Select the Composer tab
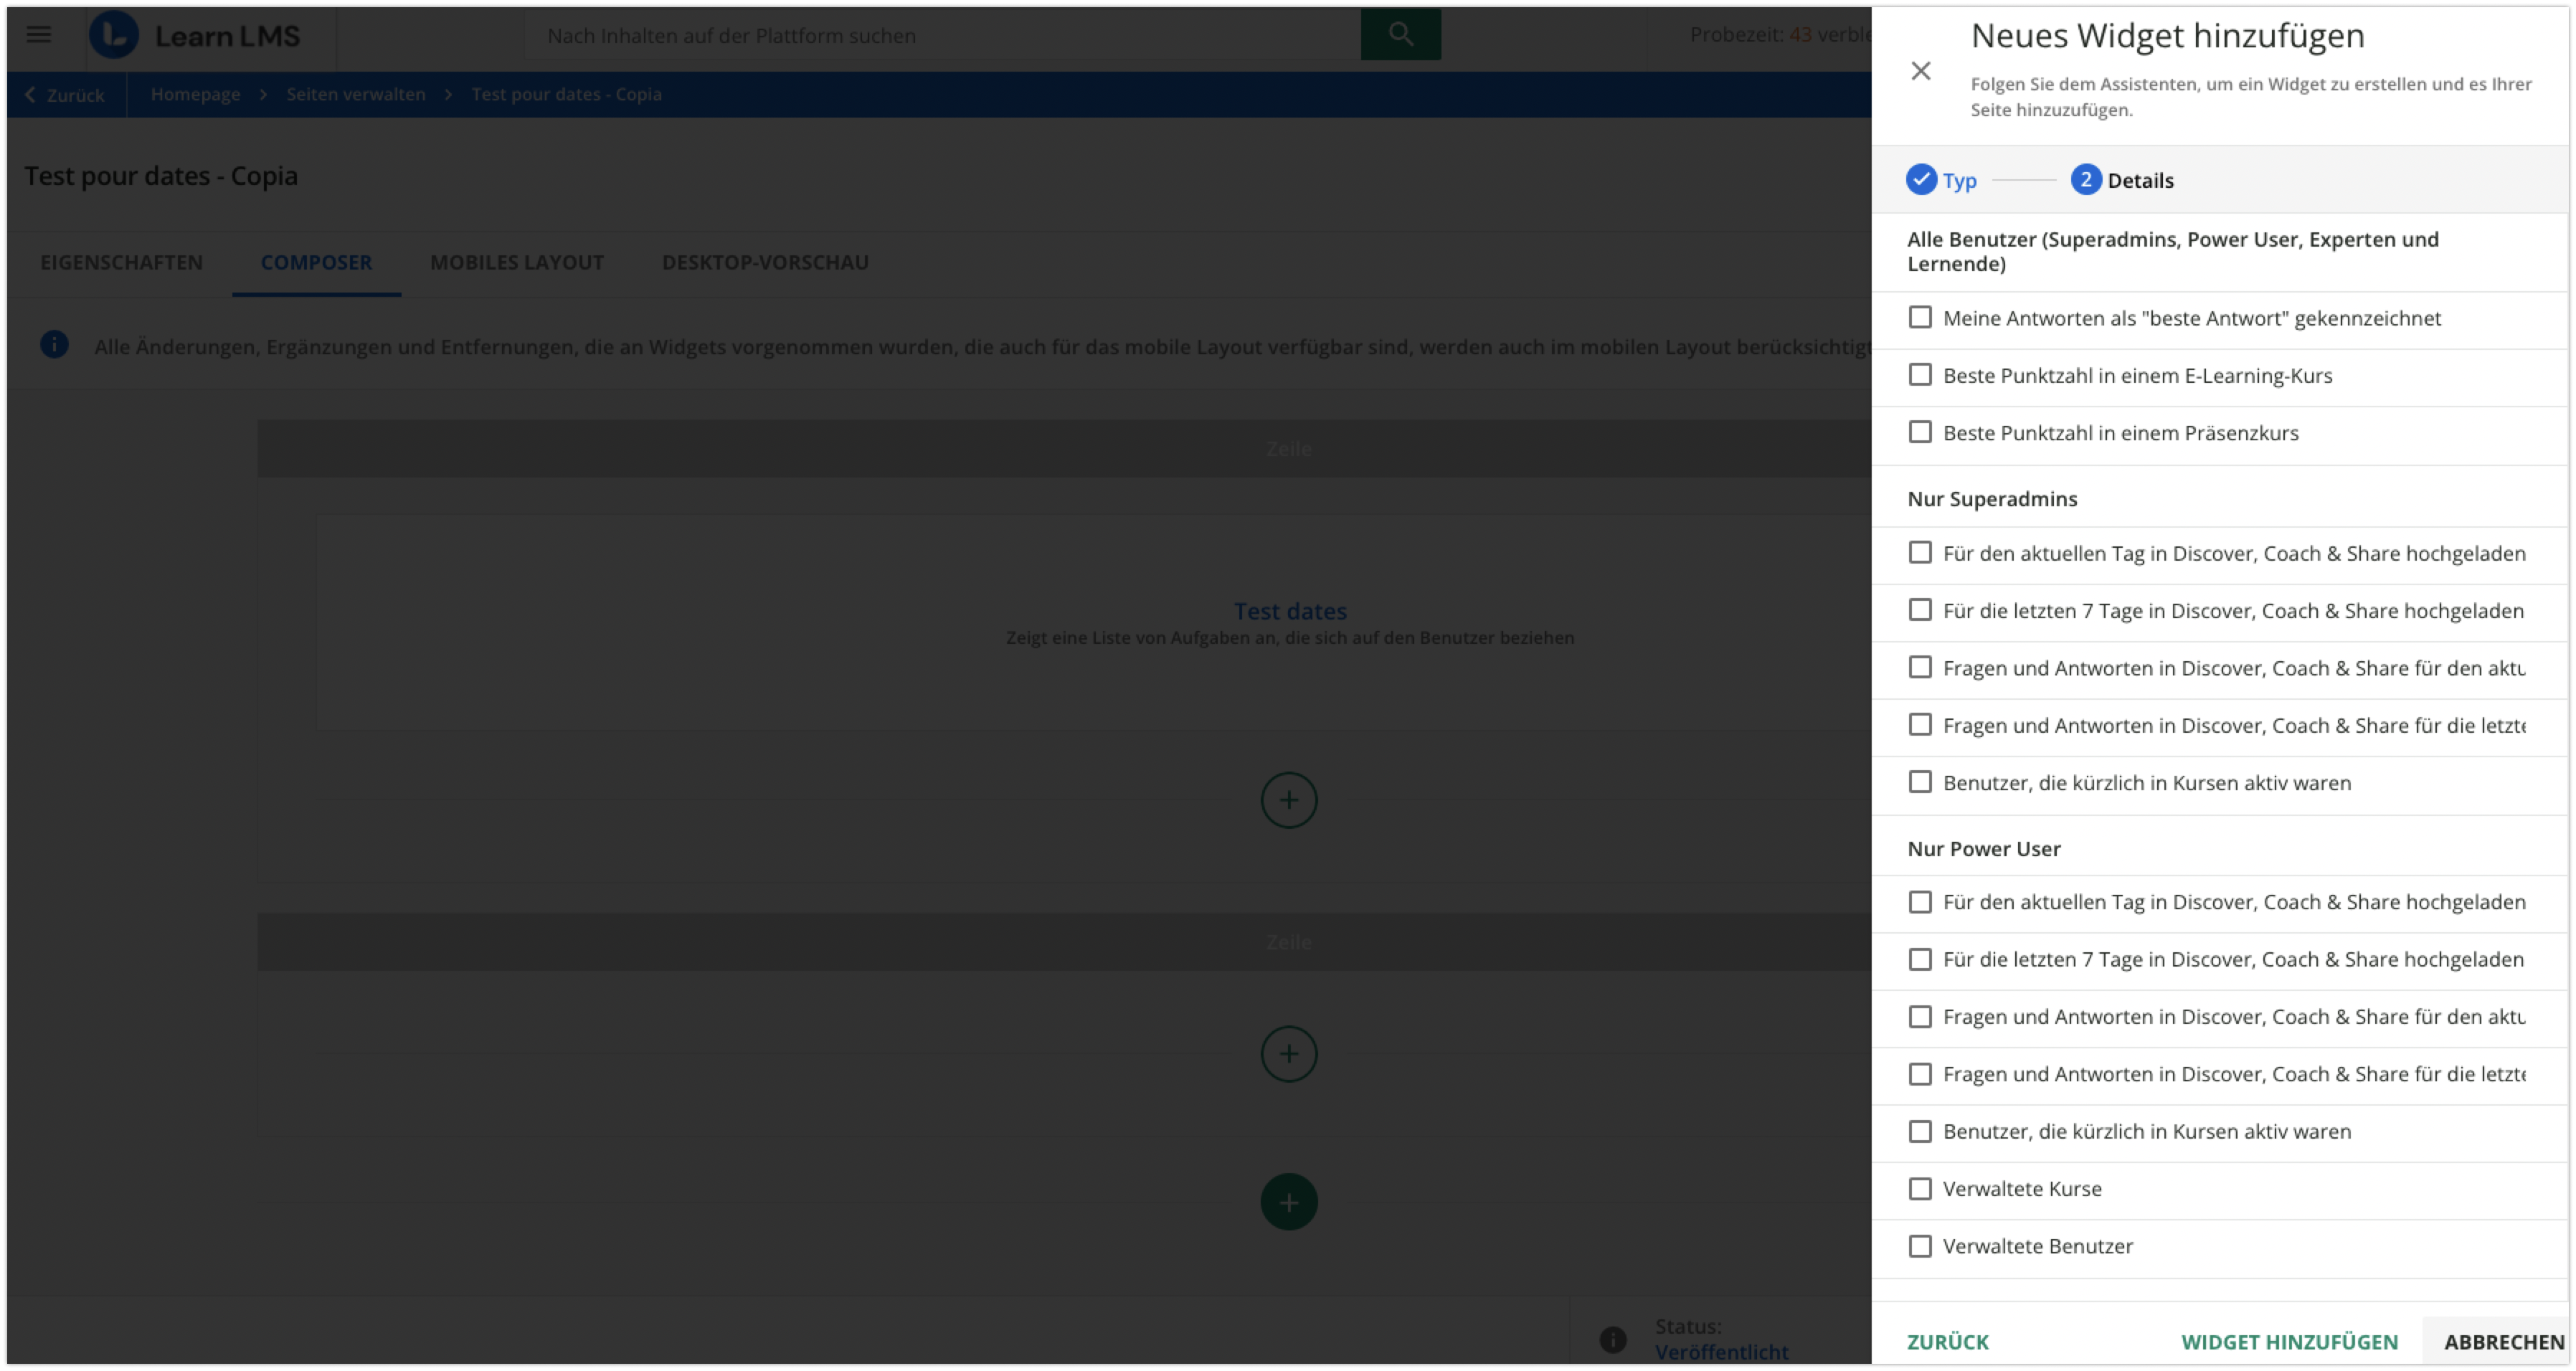This screenshot has height=1371, width=2576. pos(316,262)
